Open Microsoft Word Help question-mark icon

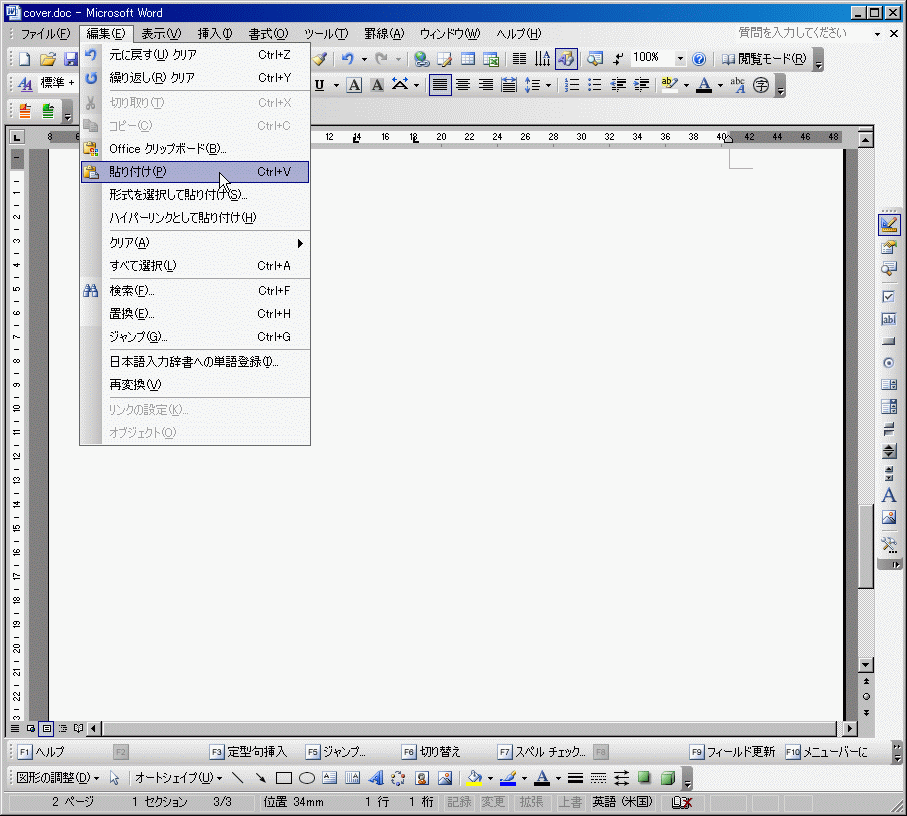(x=699, y=59)
